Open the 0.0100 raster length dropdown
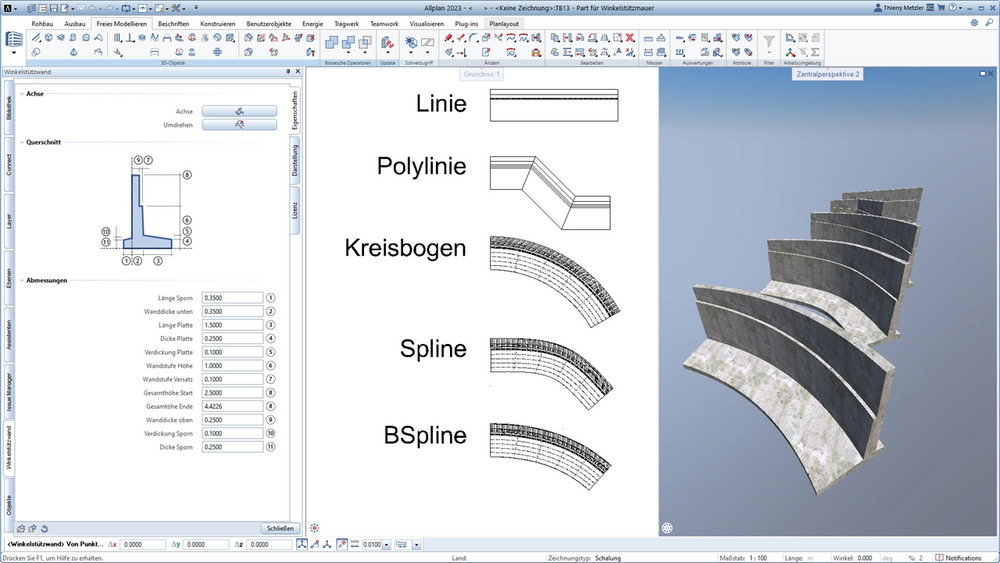This screenshot has height=563, width=1000. click(386, 545)
